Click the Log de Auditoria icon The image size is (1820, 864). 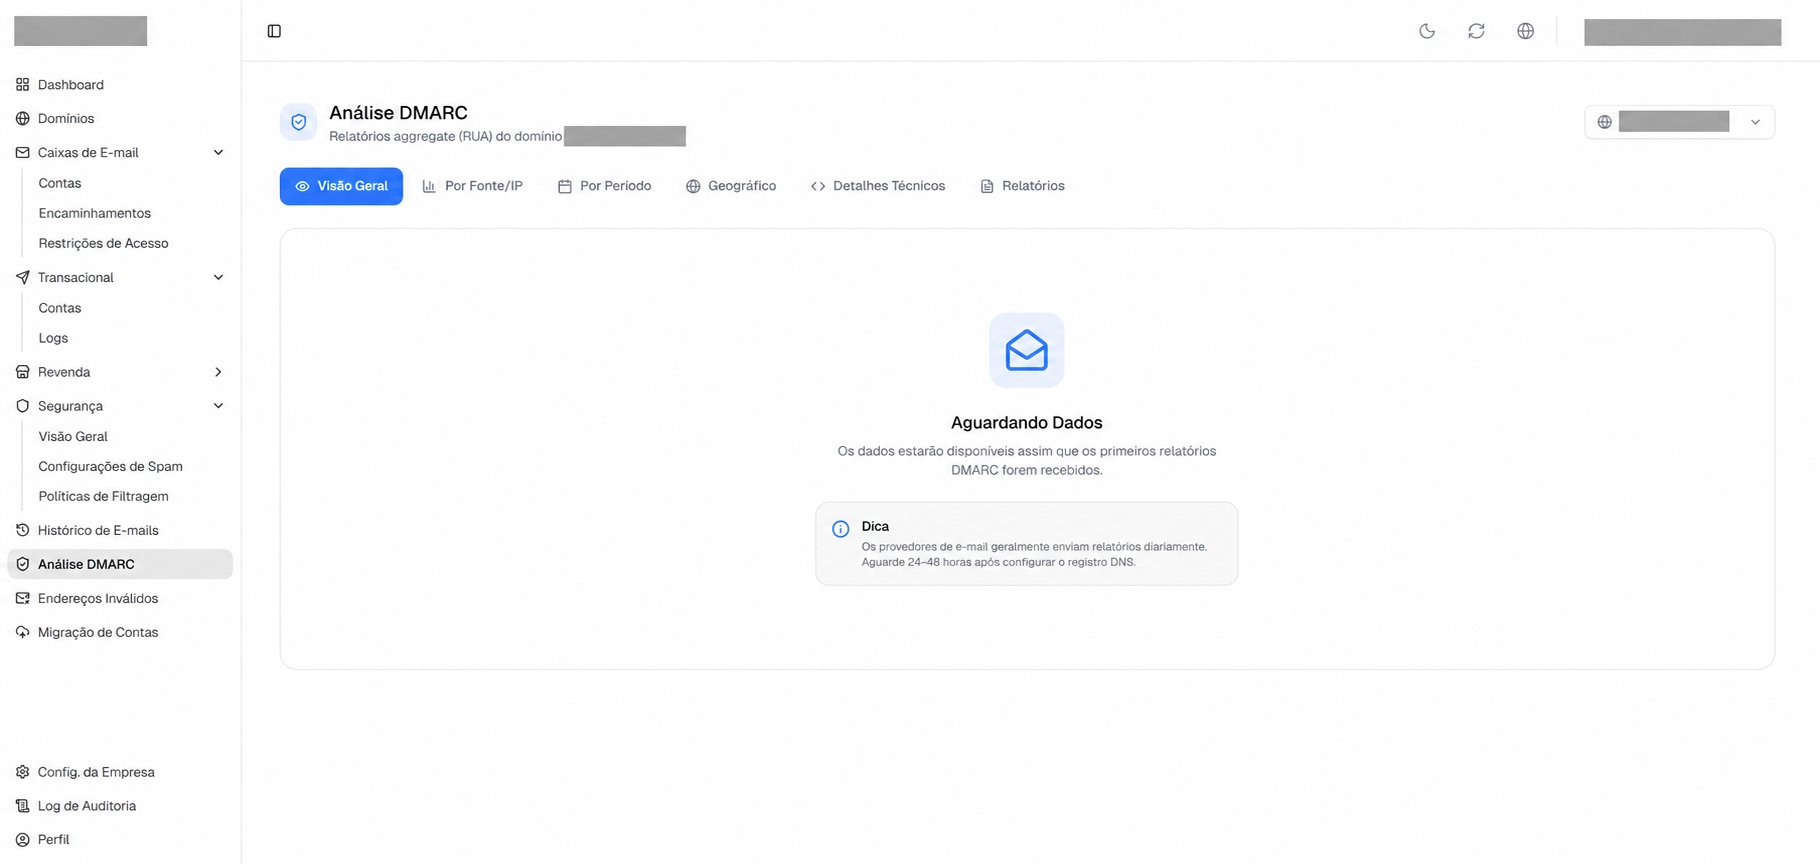(x=23, y=806)
